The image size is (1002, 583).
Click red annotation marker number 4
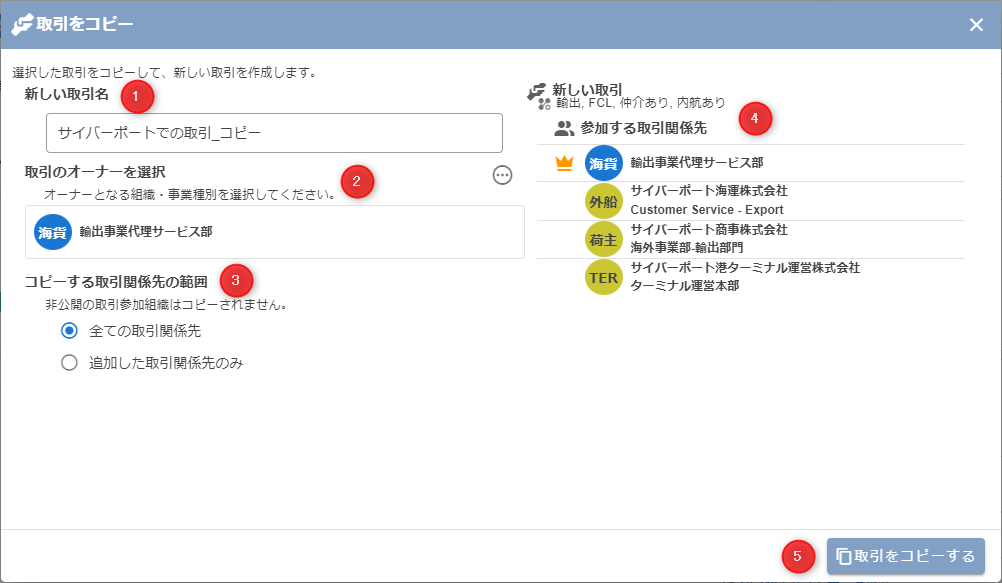[754, 118]
